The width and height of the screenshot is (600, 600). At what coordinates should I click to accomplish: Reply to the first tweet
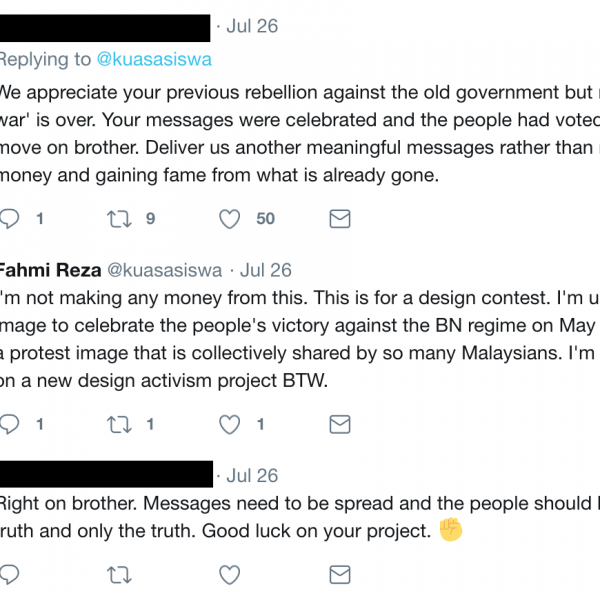click(x=10, y=219)
